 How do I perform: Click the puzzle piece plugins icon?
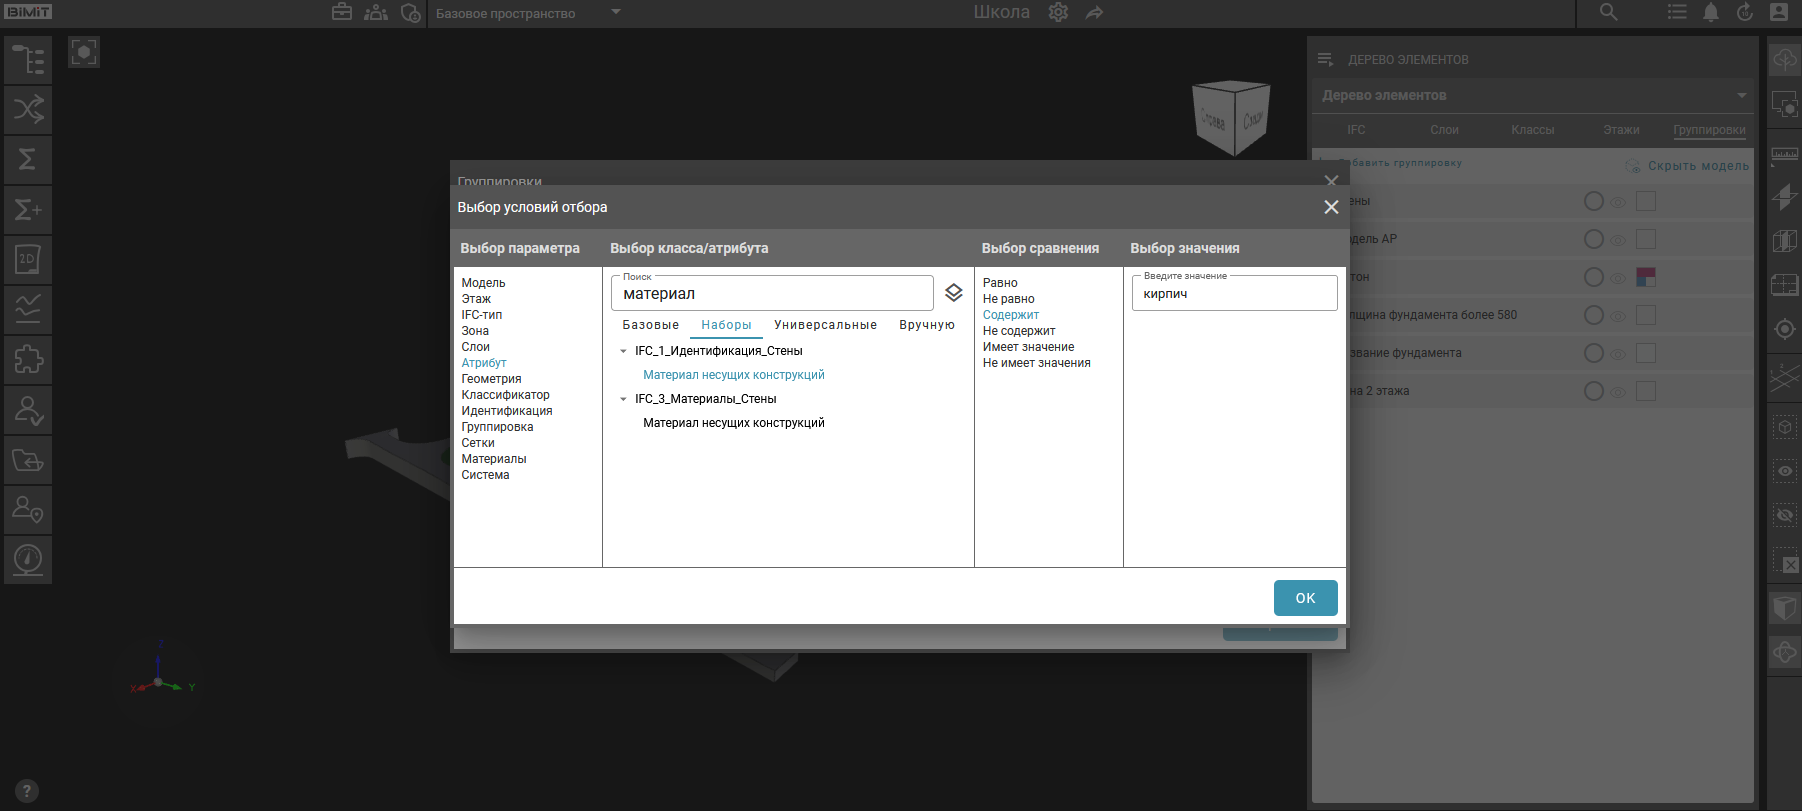(28, 360)
